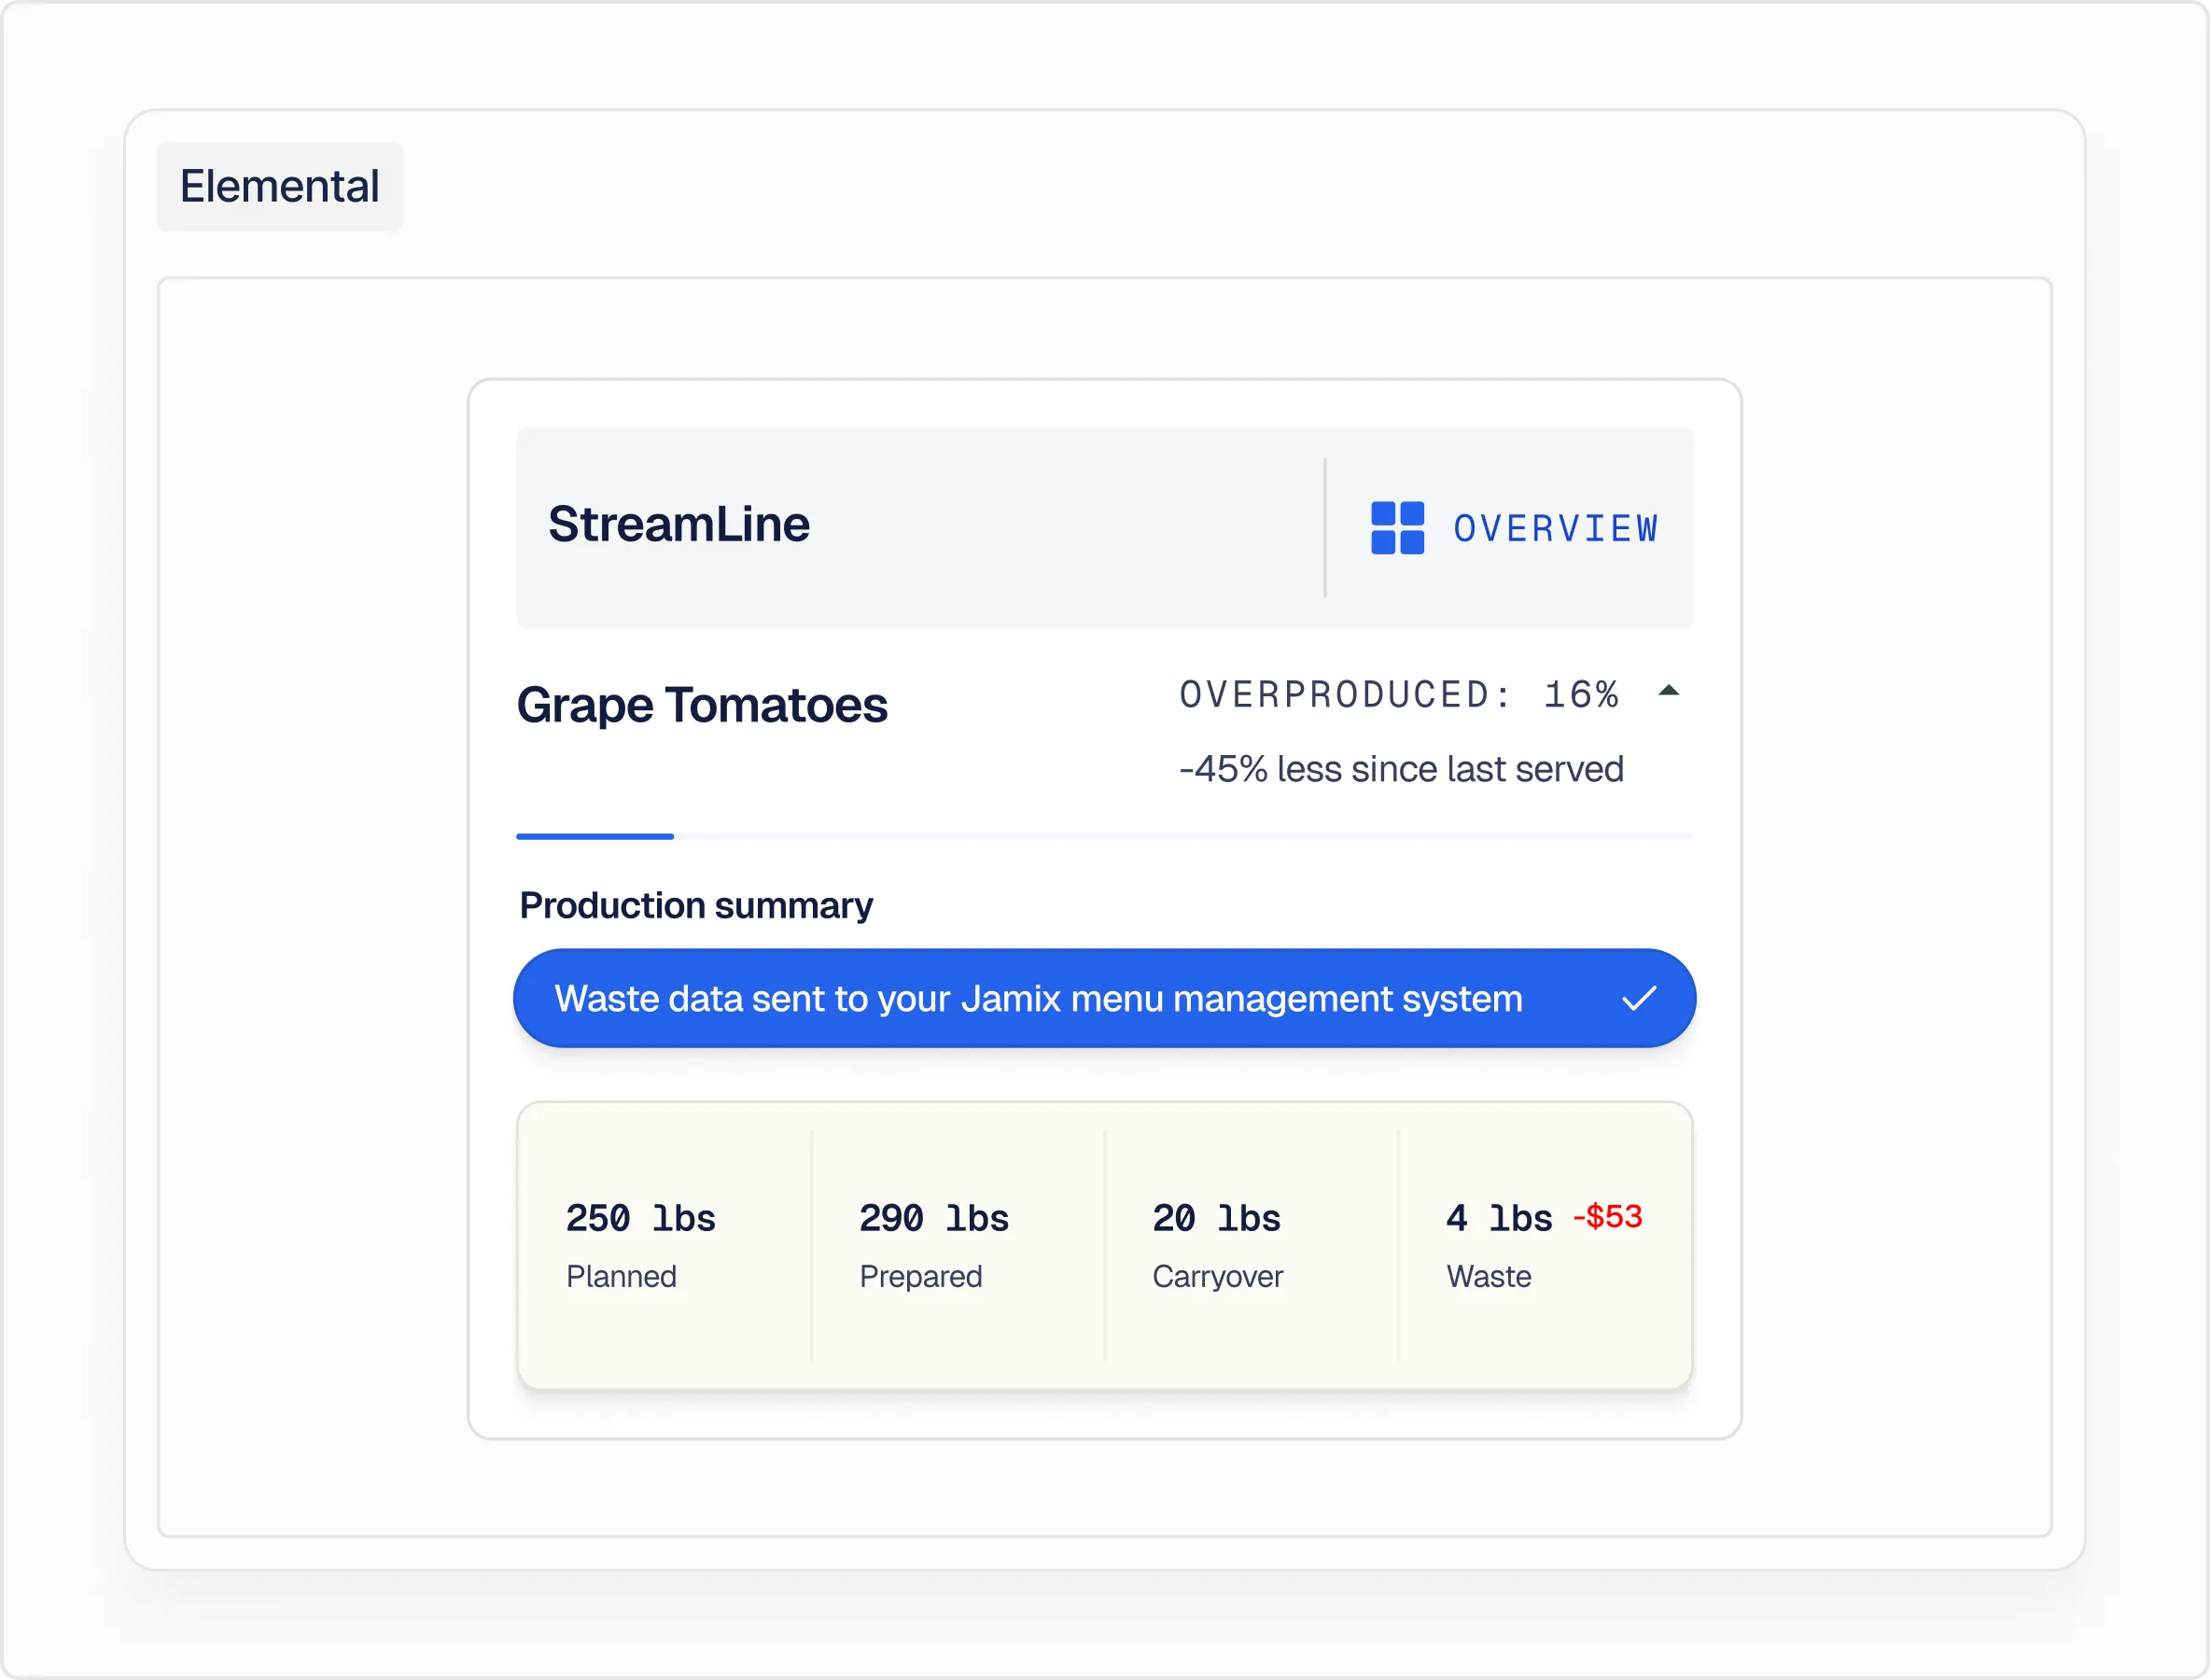This screenshot has height=1680, width=2210.
Task: Open the OVERVIEW label link
Action: coord(1556,529)
